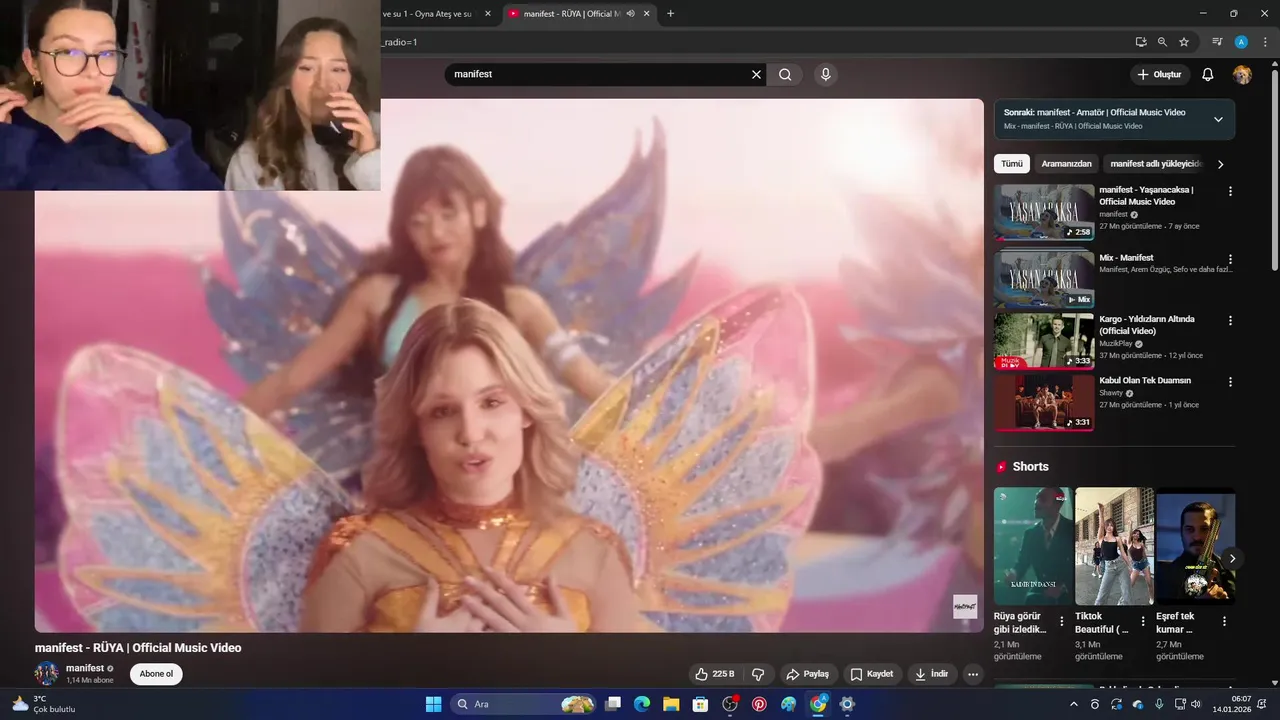Open Kargo - Yıldızların Altında title link

1149,325
